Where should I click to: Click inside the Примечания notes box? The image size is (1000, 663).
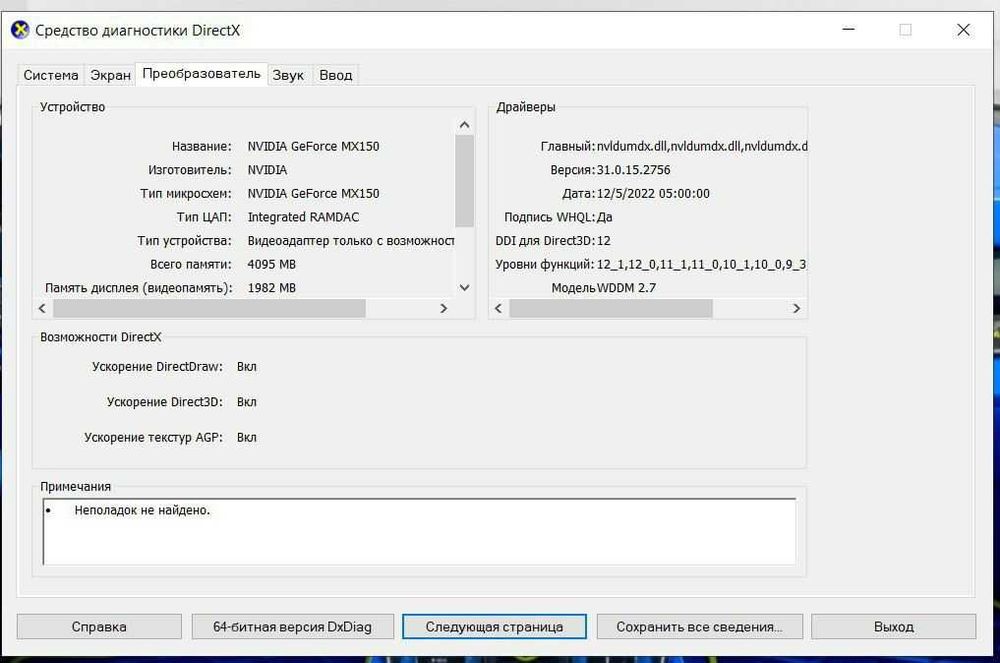tap(419, 532)
